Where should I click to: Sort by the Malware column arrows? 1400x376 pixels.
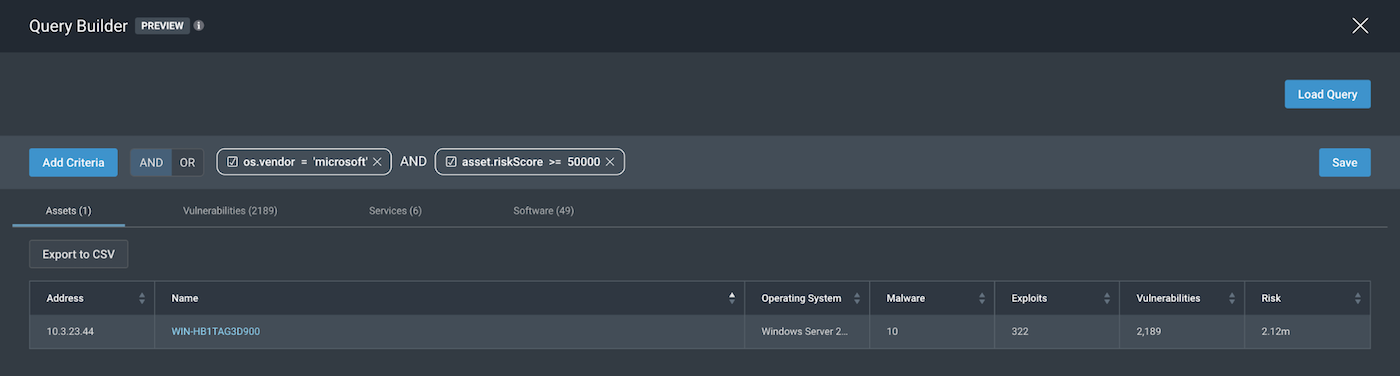982,298
